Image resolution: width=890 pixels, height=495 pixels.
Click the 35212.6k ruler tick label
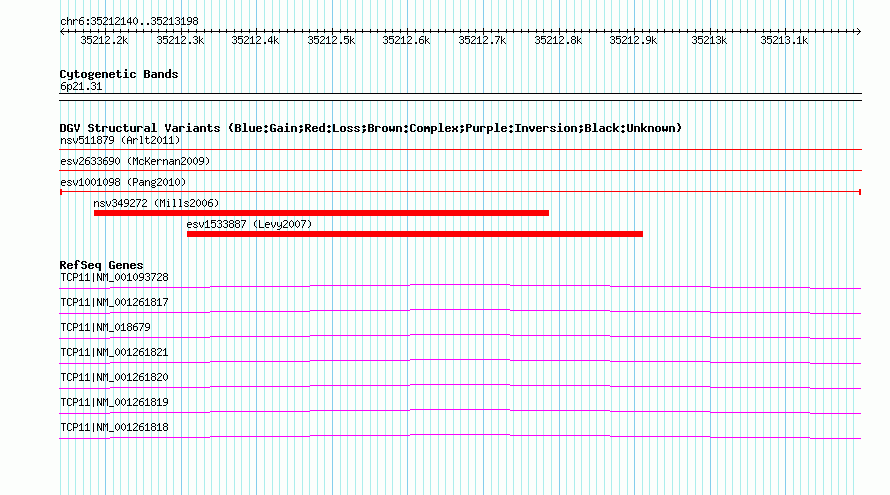[x=406, y=40]
